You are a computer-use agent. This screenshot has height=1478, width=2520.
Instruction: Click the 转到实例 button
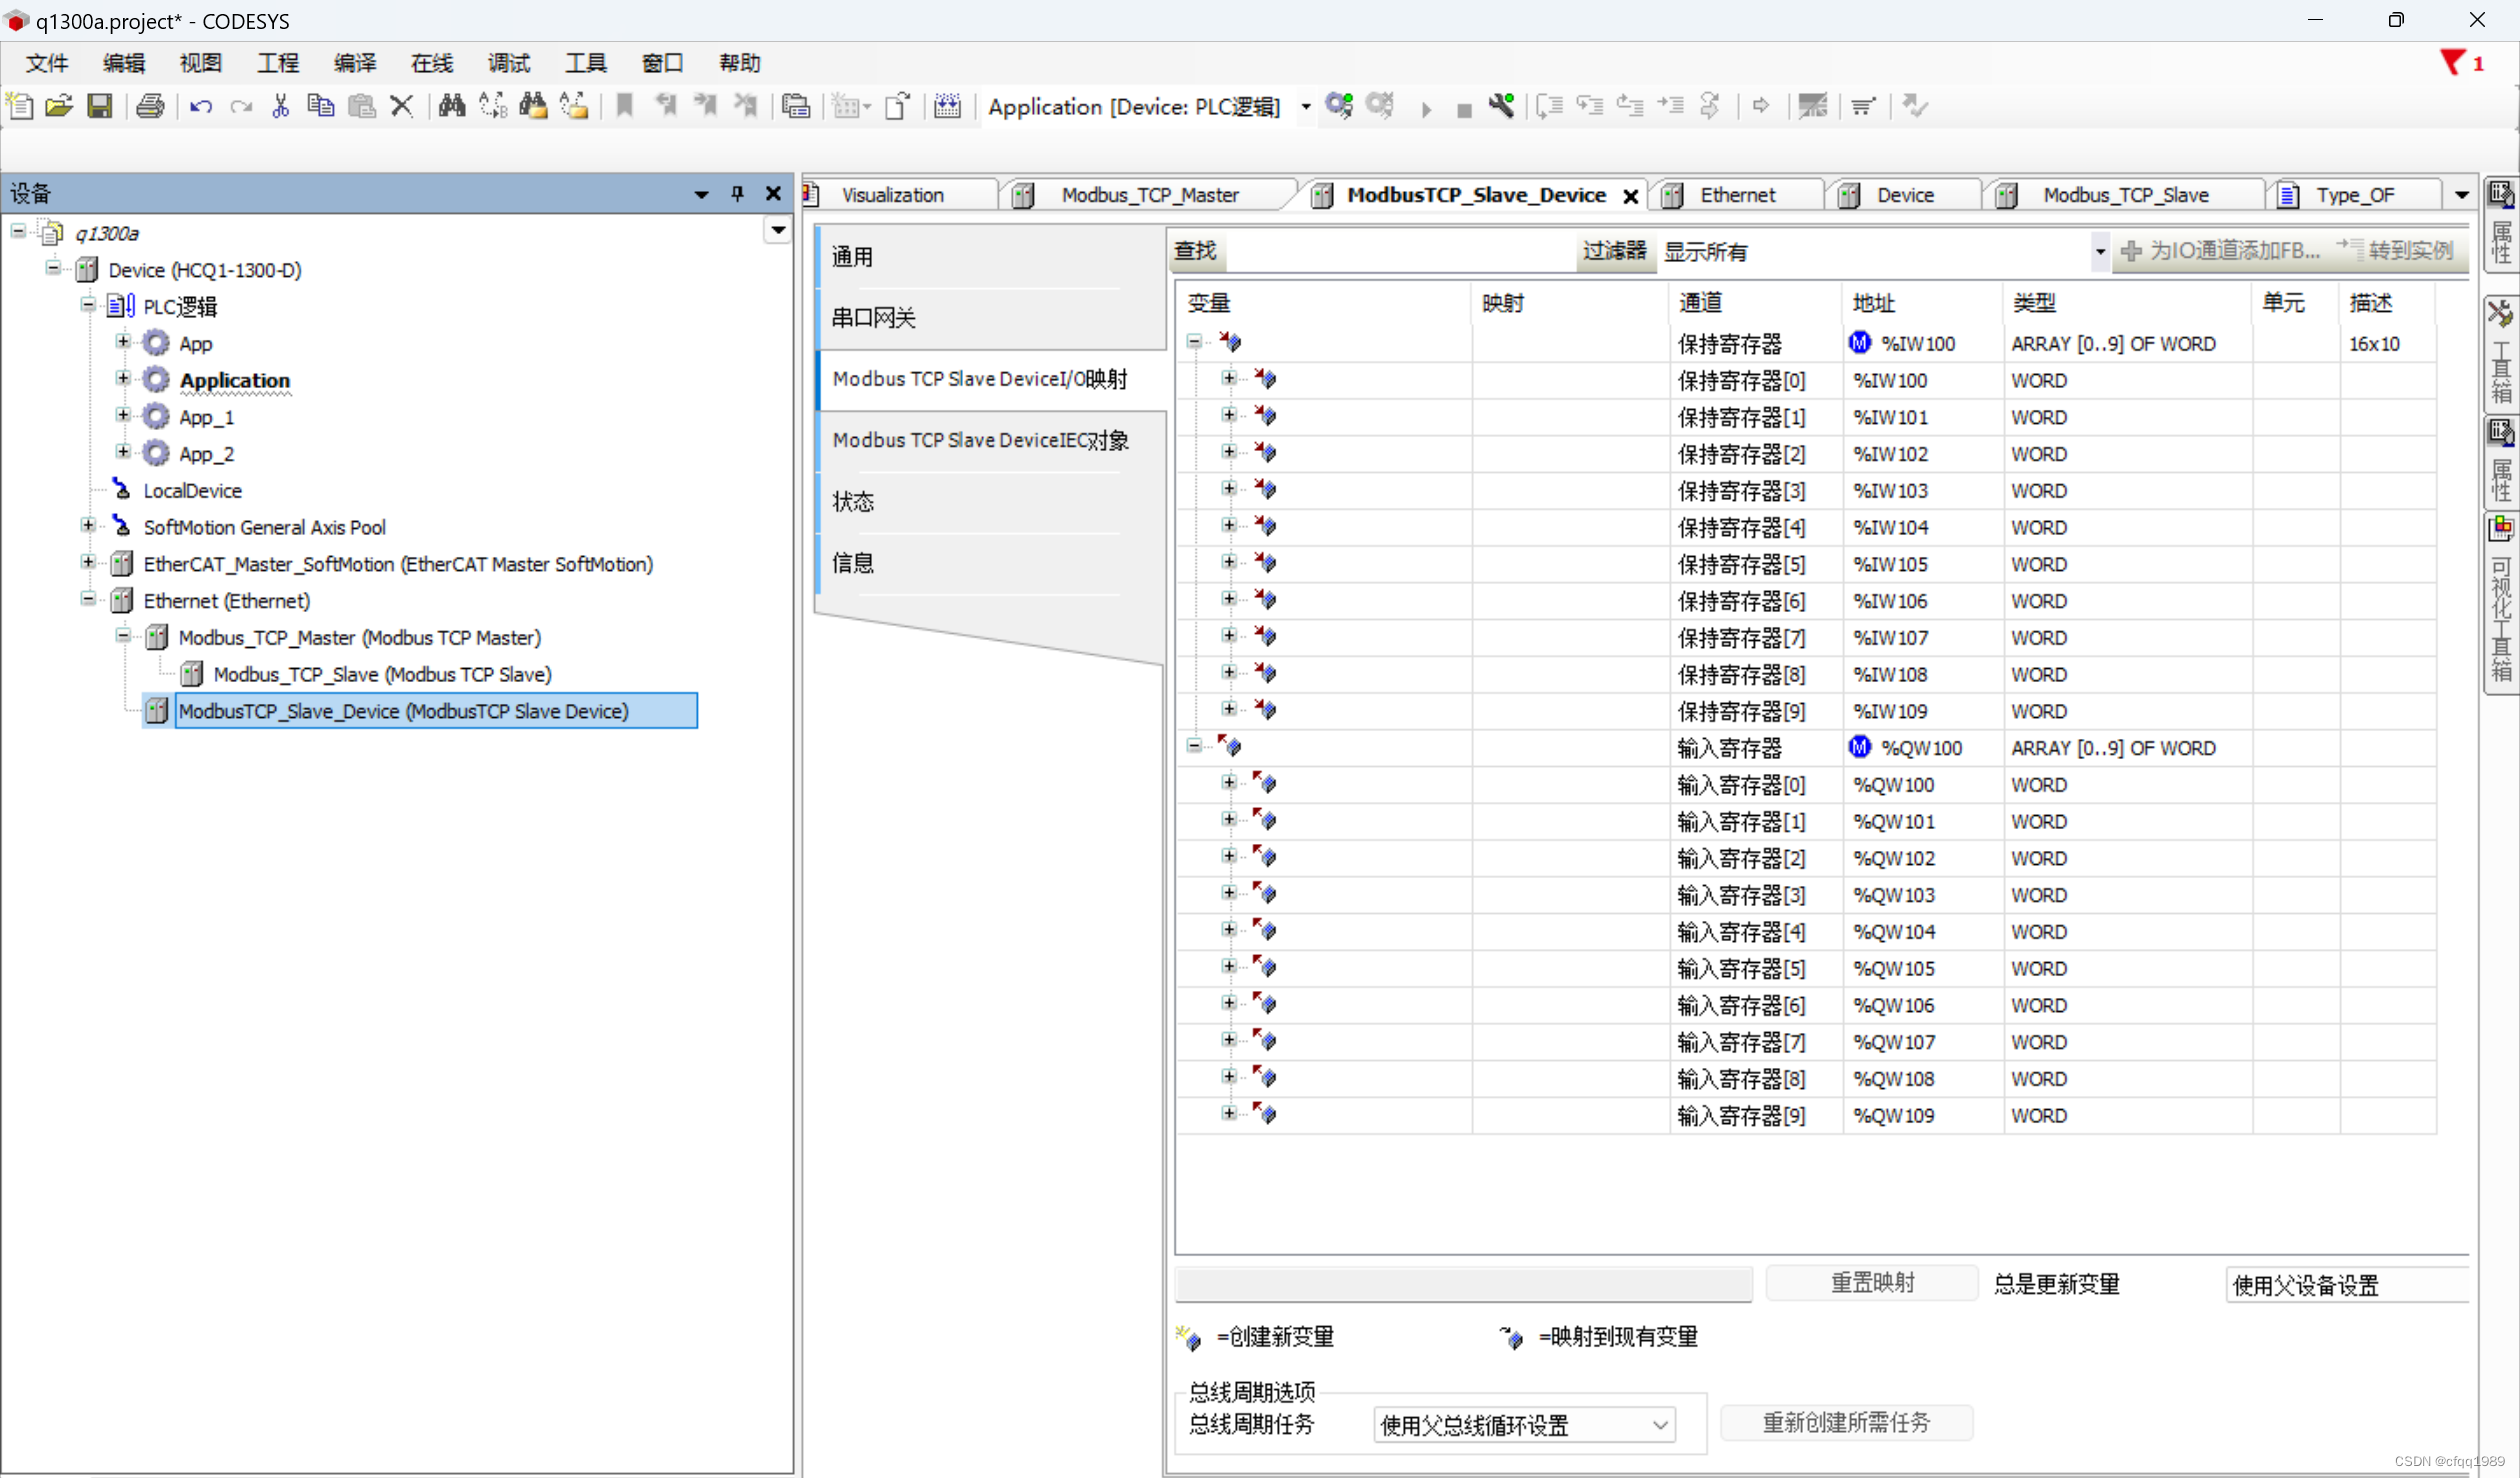coord(2396,251)
